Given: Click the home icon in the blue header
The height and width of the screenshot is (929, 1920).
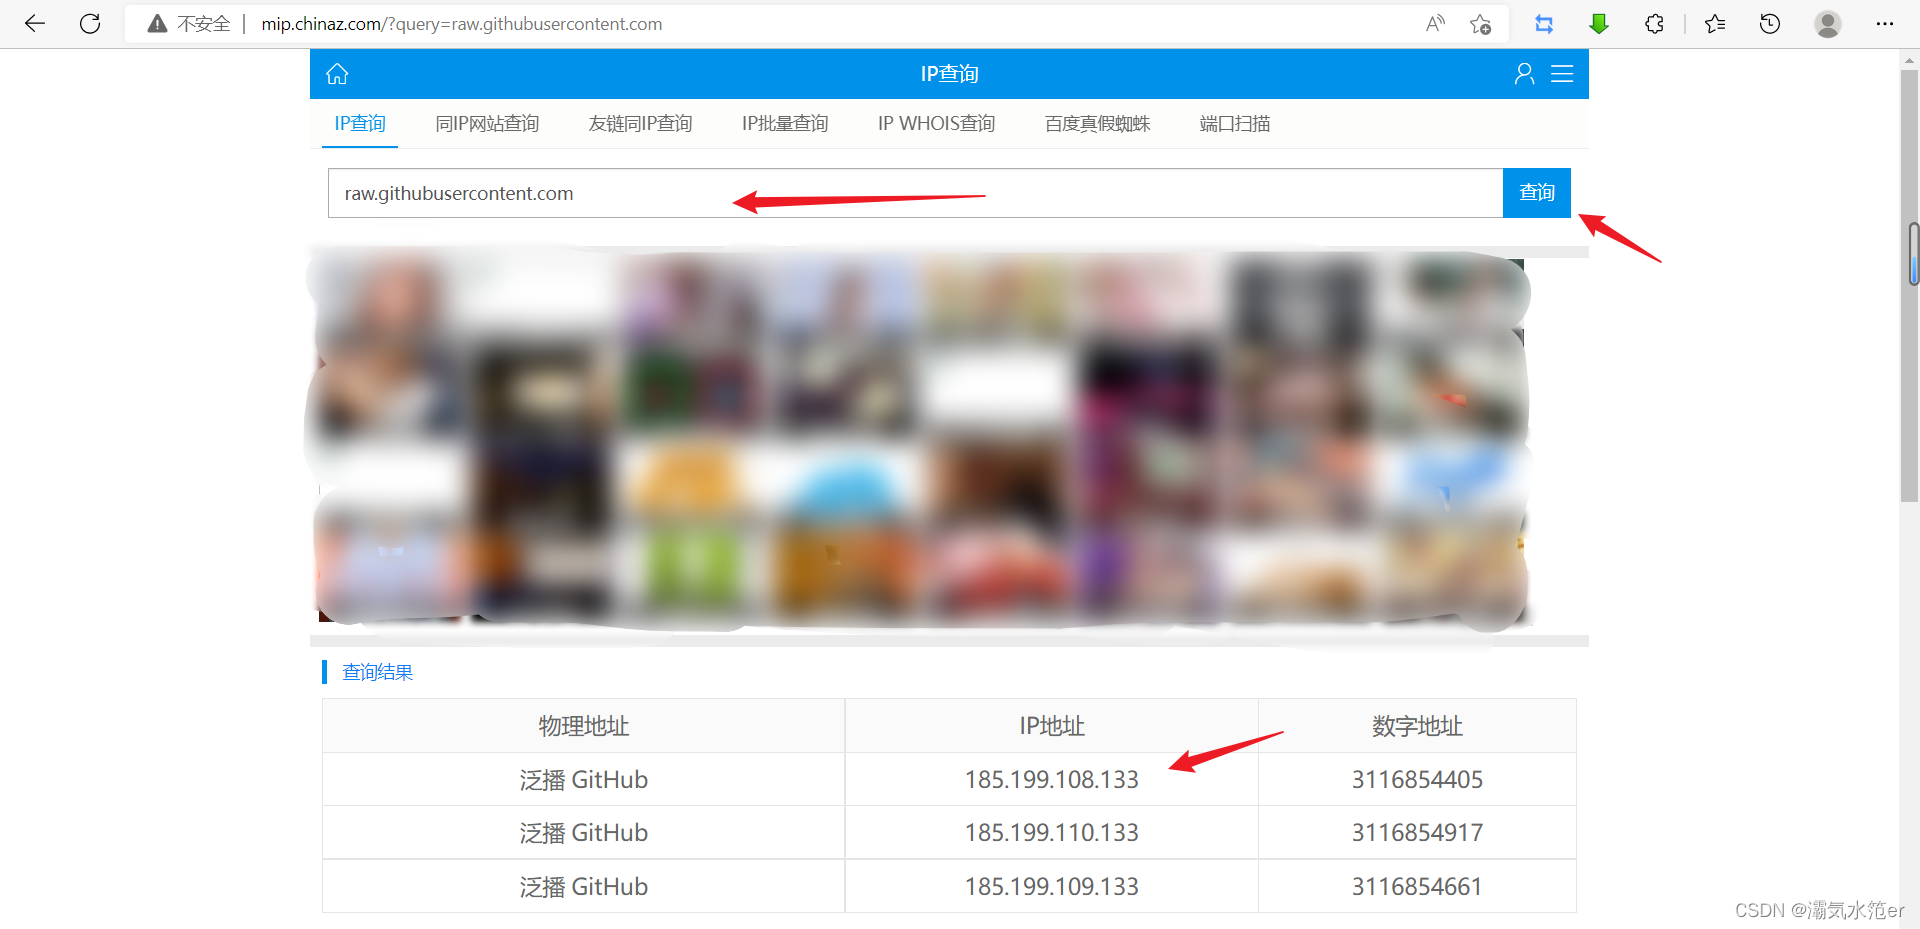Looking at the screenshot, I should [337, 73].
